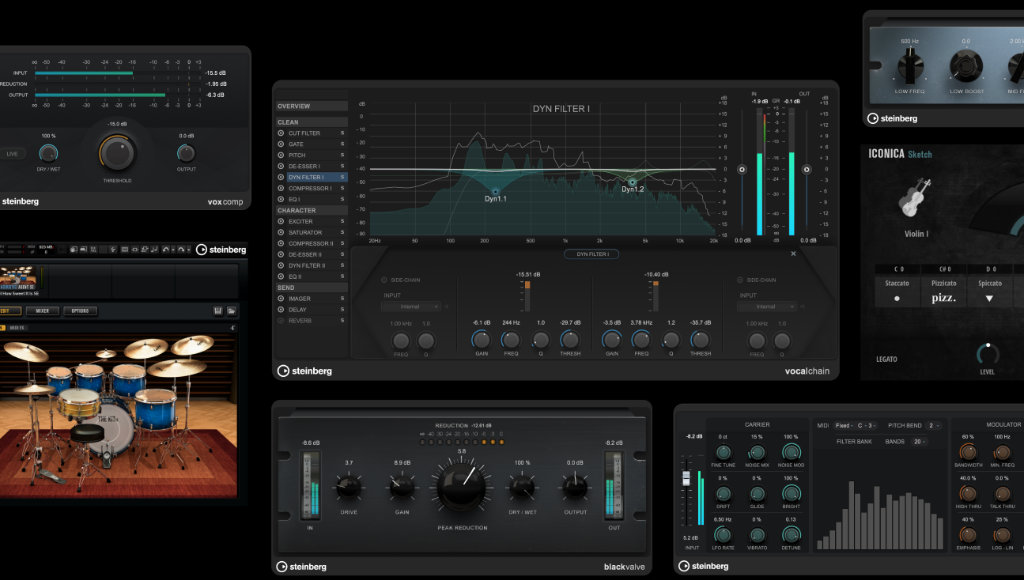Toggle the DELAY module power icon

pyautogui.click(x=281, y=310)
